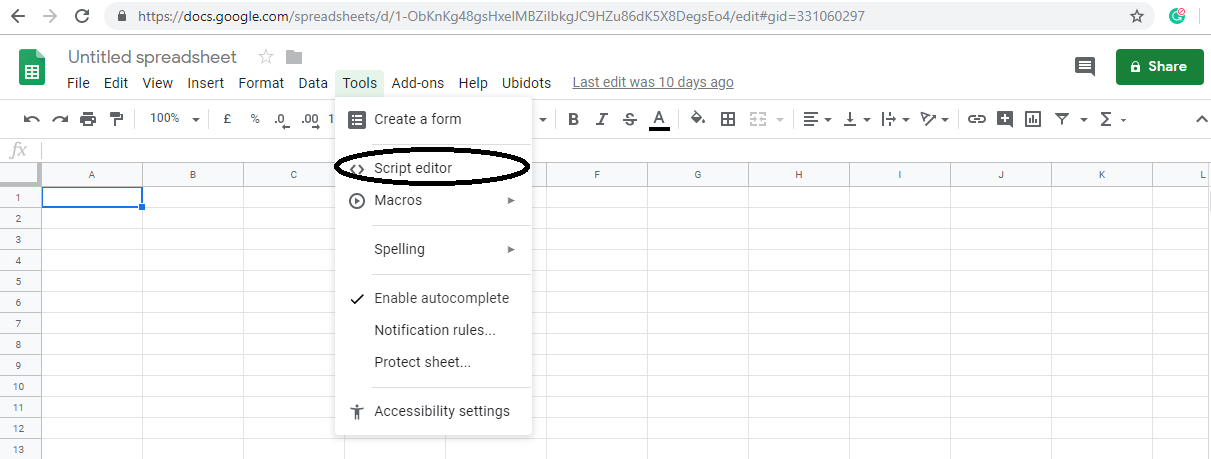Click the Untitled spreadsheet title
The height and width of the screenshot is (459, 1211).
point(152,57)
